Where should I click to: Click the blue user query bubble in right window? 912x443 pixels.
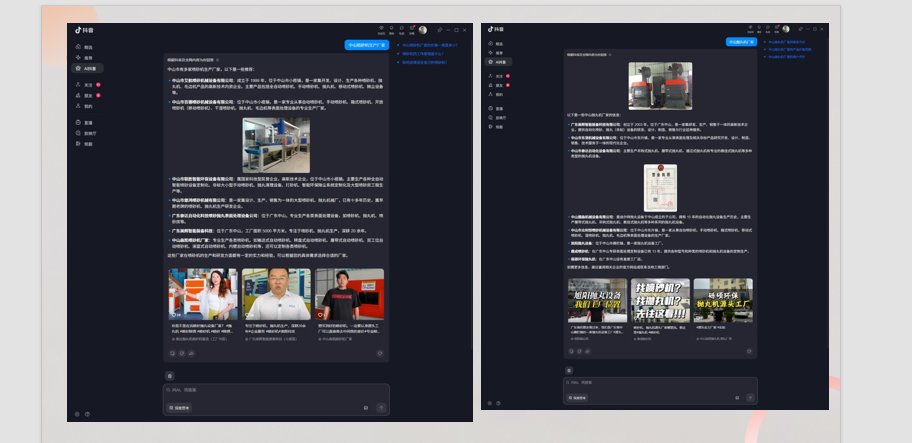[x=741, y=42]
